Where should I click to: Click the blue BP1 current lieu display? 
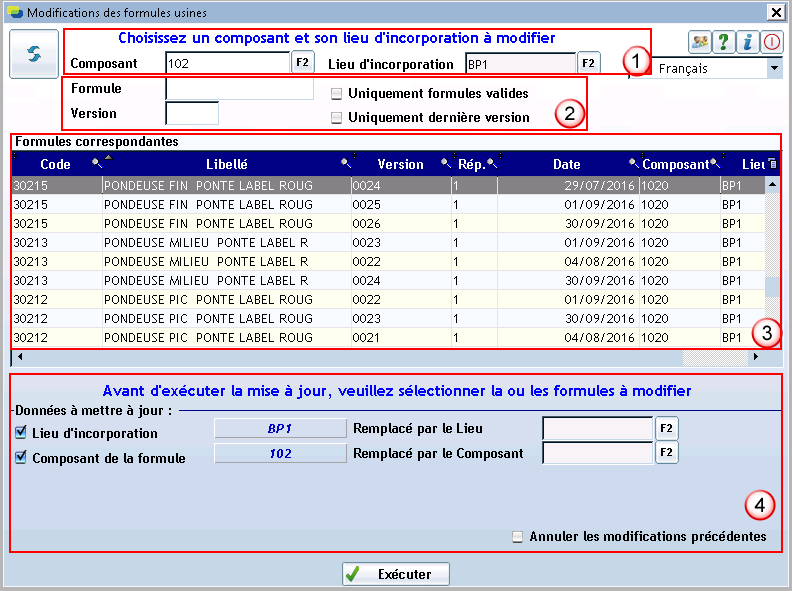(x=280, y=428)
